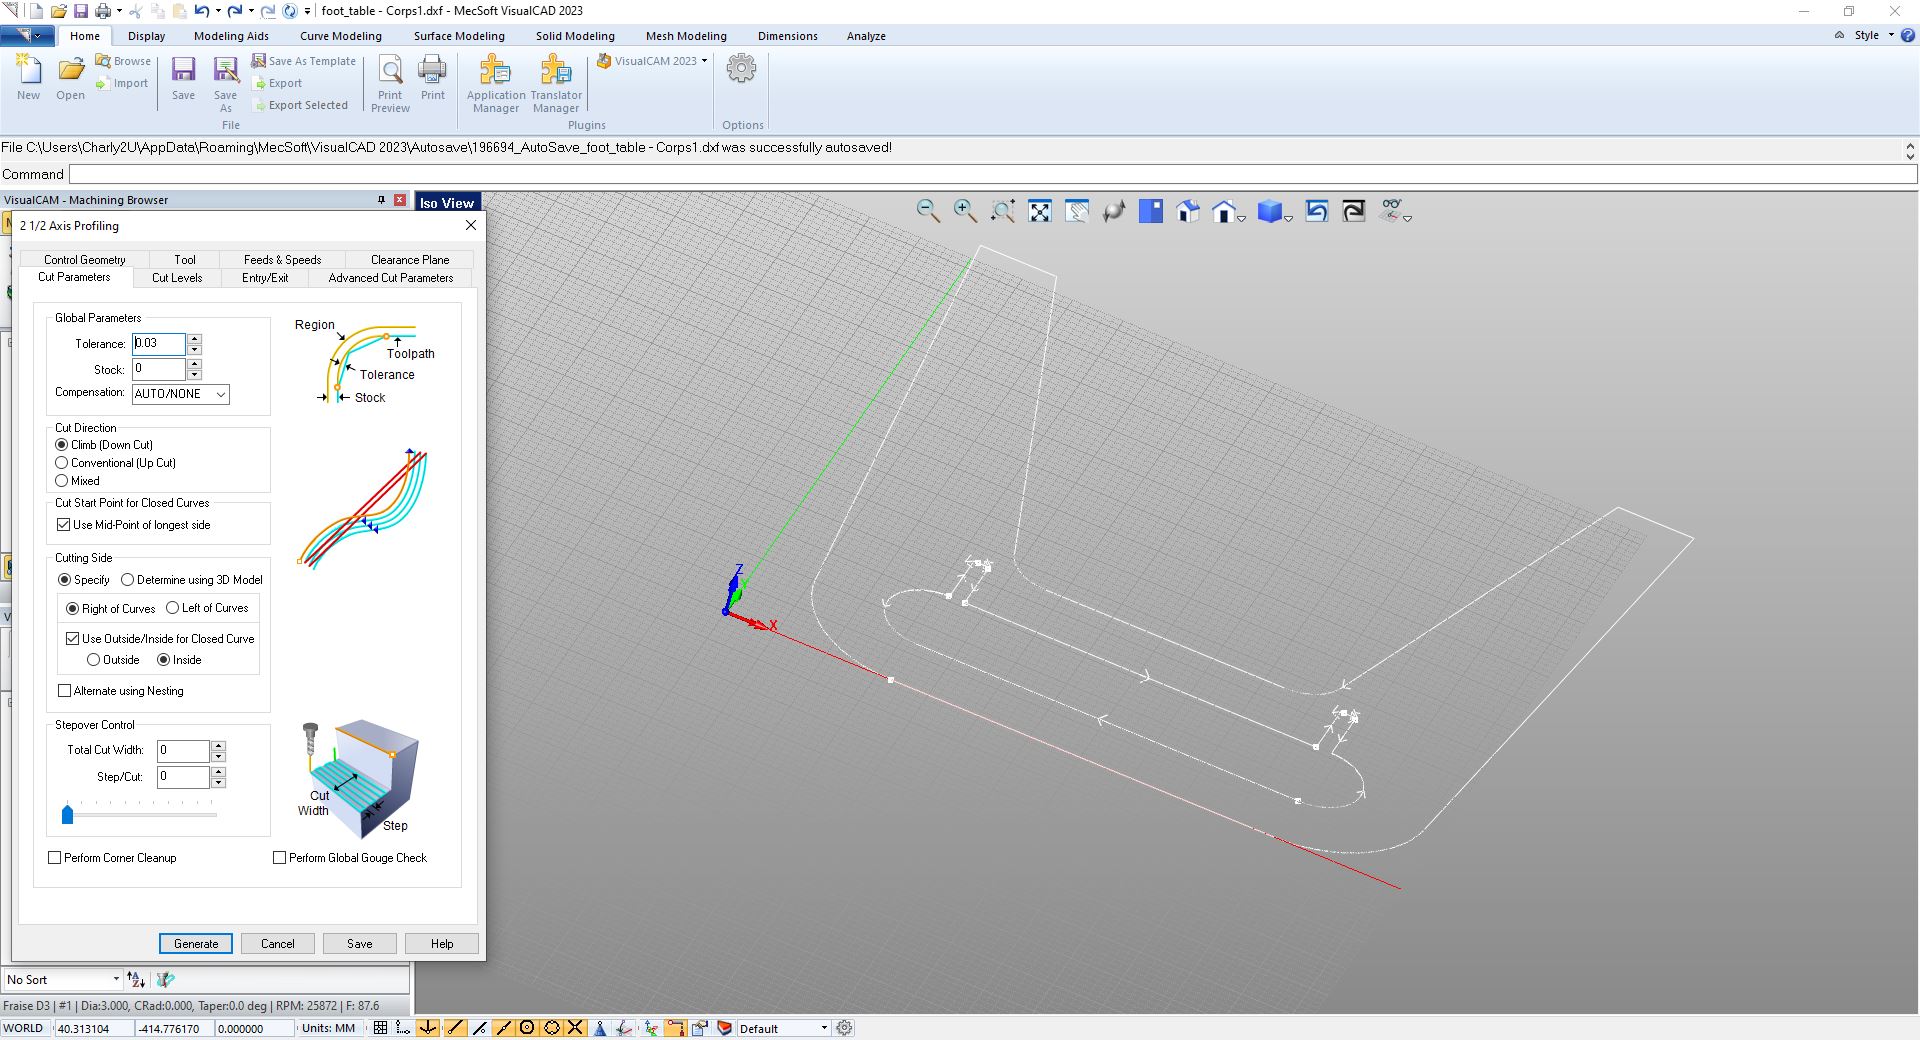This screenshot has height=1040, width=1920.
Task: Open the No Sort dropdown
Action: coord(62,980)
